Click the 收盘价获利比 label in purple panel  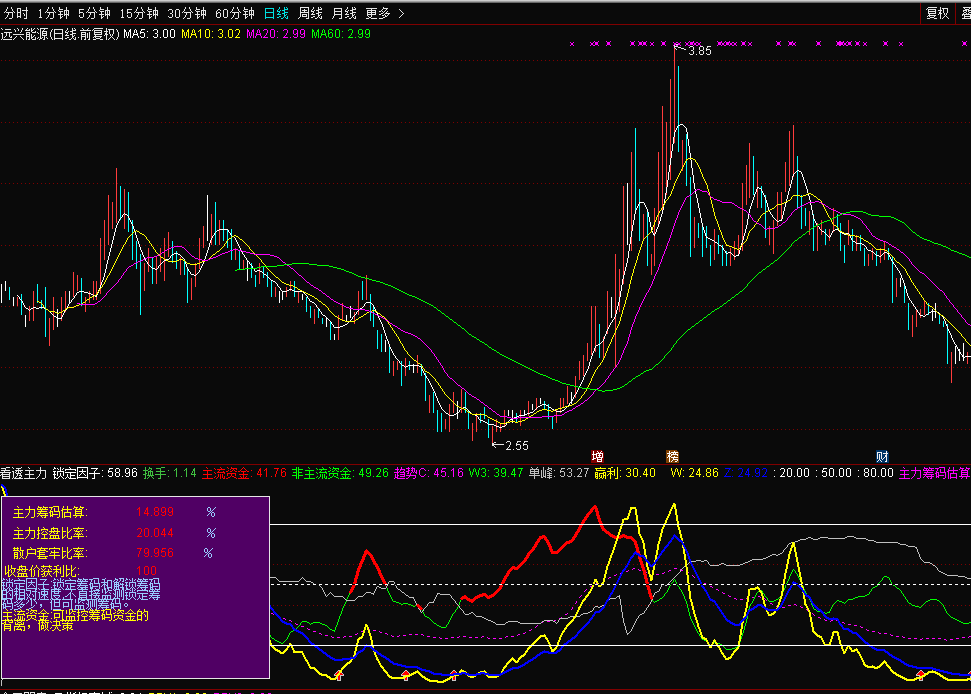(42, 571)
